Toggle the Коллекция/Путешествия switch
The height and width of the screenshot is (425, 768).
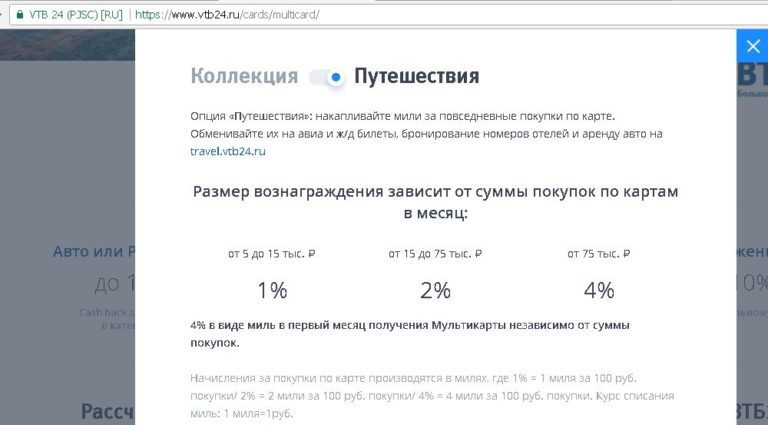tap(326, 77)
